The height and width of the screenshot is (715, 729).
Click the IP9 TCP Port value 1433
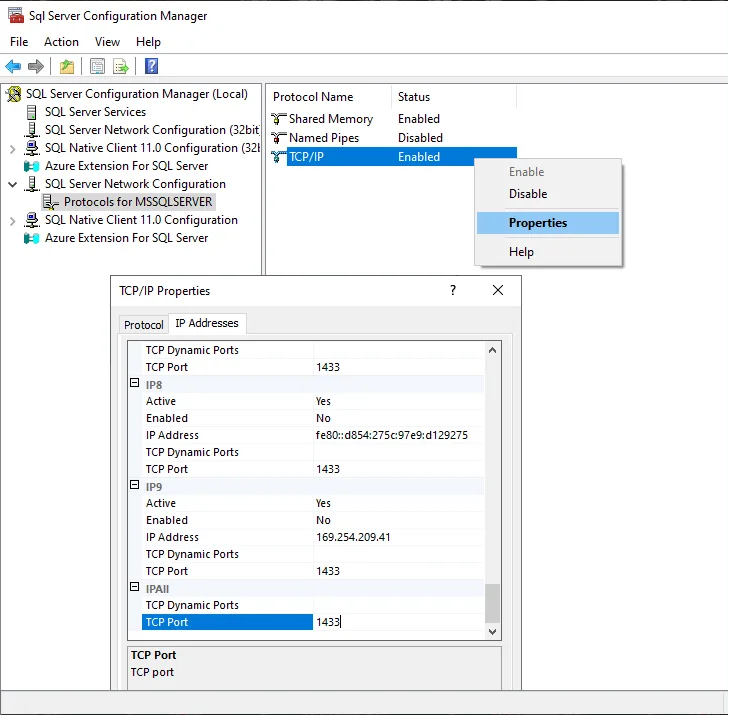pos(328,571)
